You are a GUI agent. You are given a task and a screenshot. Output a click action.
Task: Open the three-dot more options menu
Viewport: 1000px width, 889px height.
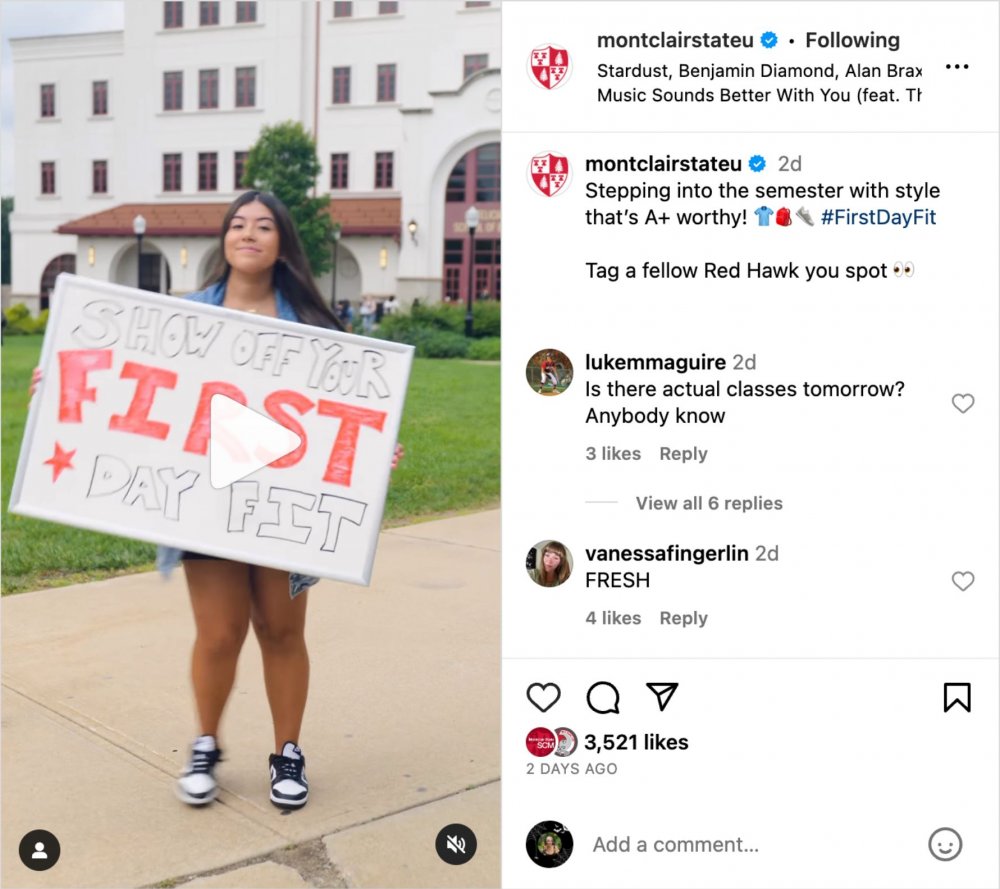[957, 68]
